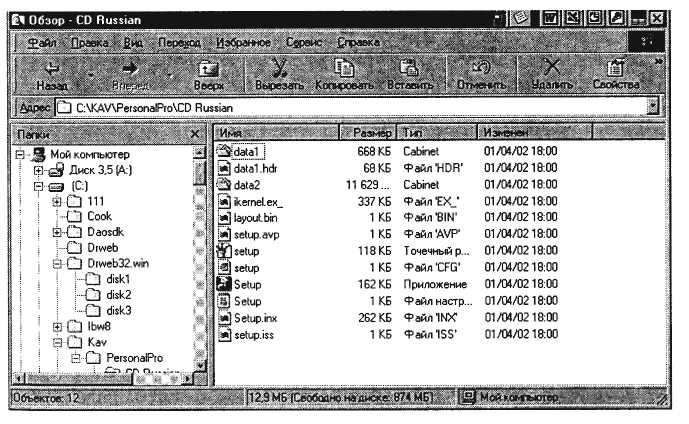The image size is (689, 424).
Task: Open the Справка menu
Action: coord(358,43)
